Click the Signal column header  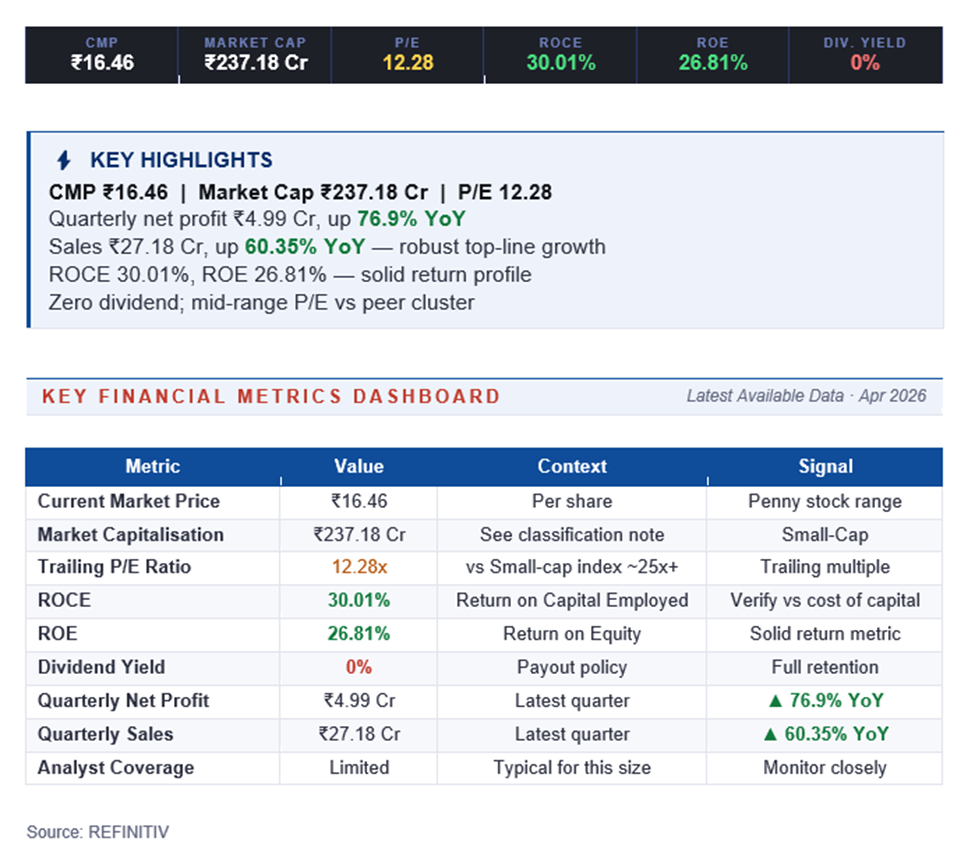click(x=825, y=466)
